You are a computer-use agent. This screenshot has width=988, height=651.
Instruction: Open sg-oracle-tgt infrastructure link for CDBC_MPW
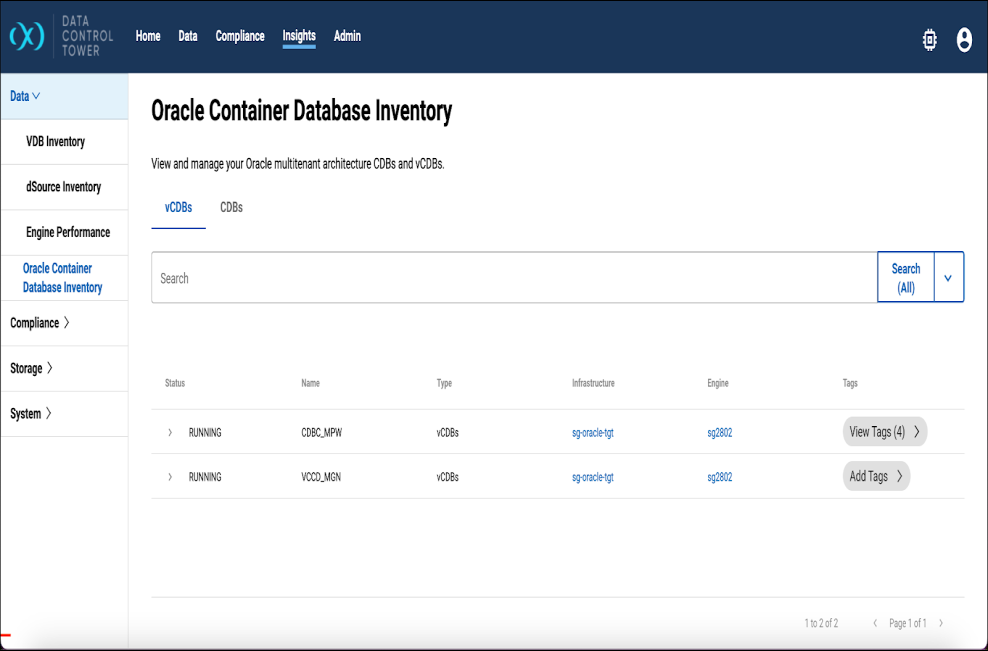[x=592, y=432]
